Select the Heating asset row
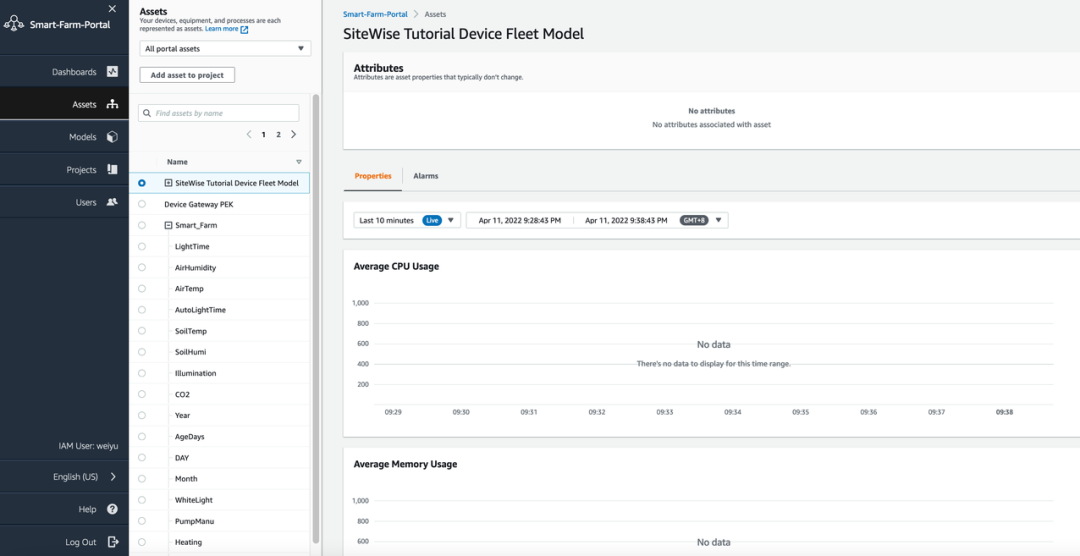Viewport: 1080px width, 556px height. [x=220, y=542]
